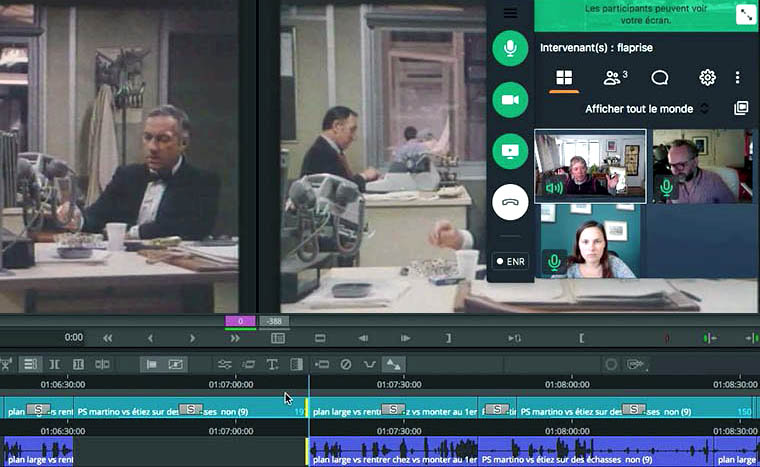Step one frame backward with the left arrow

(x=150, y=338)
